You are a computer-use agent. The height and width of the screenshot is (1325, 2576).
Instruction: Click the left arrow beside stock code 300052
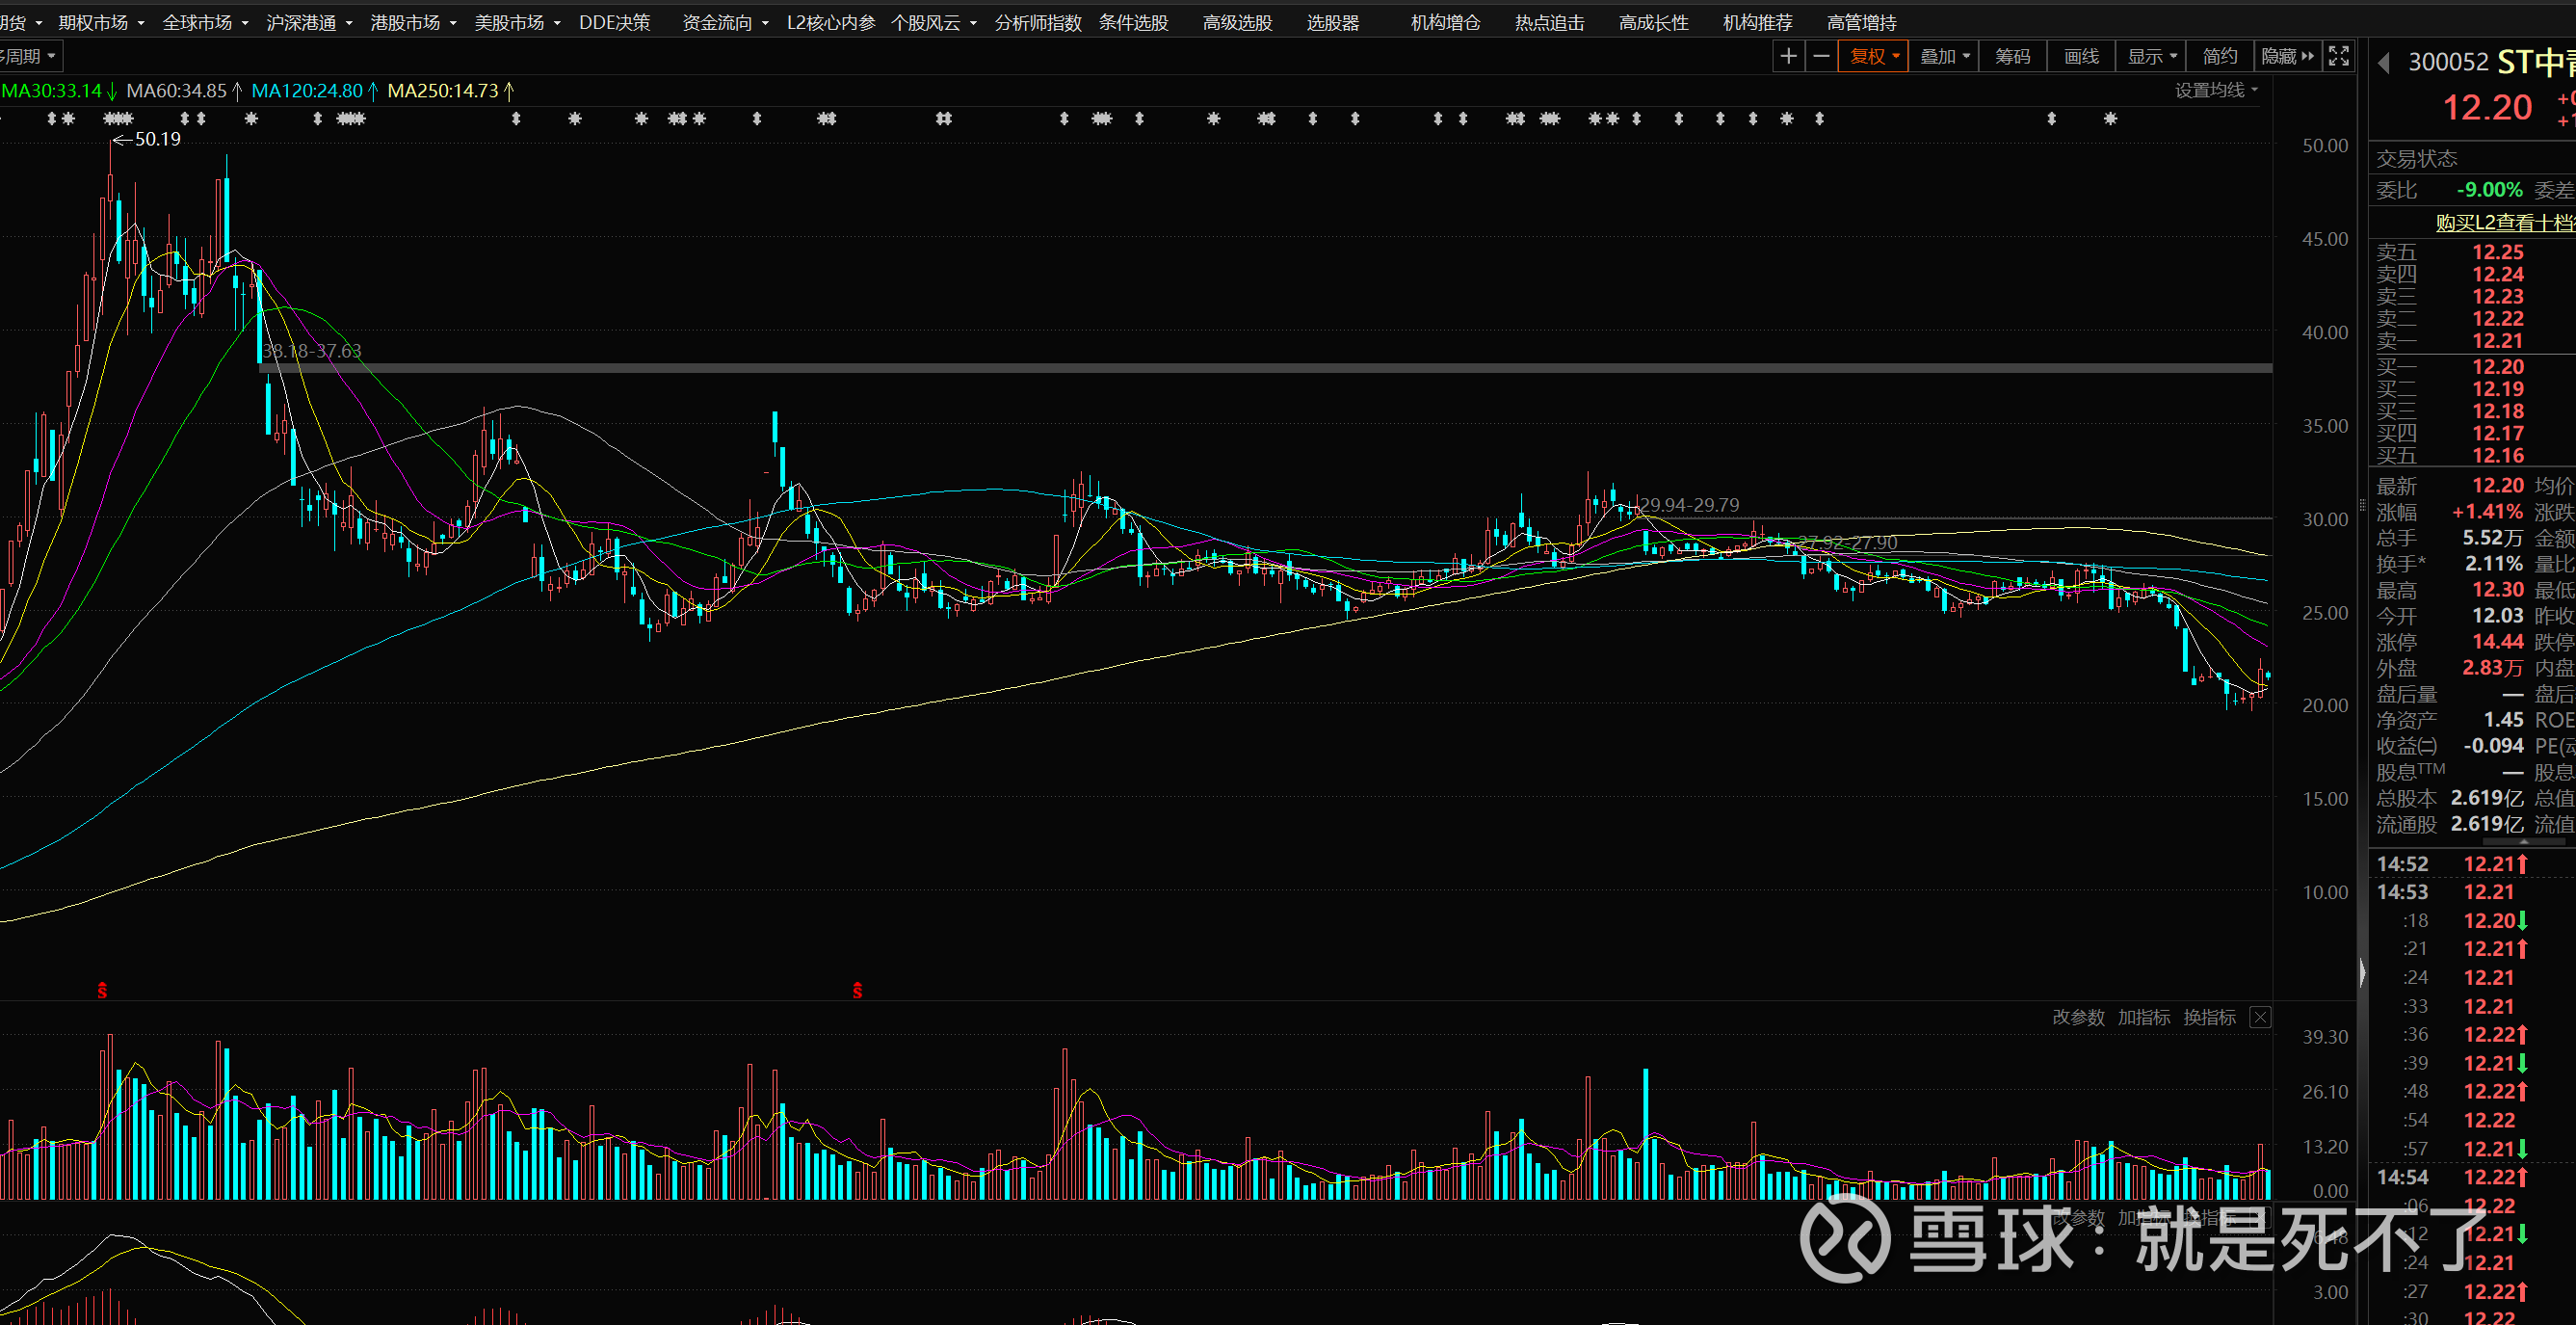point(2384,63)
